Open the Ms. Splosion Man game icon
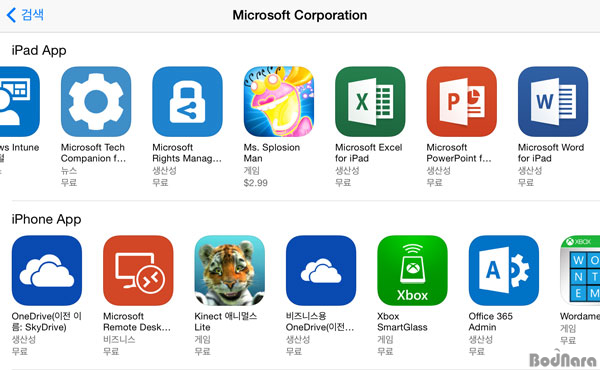This screenshot has height=370, width=600. pos(279,102)
